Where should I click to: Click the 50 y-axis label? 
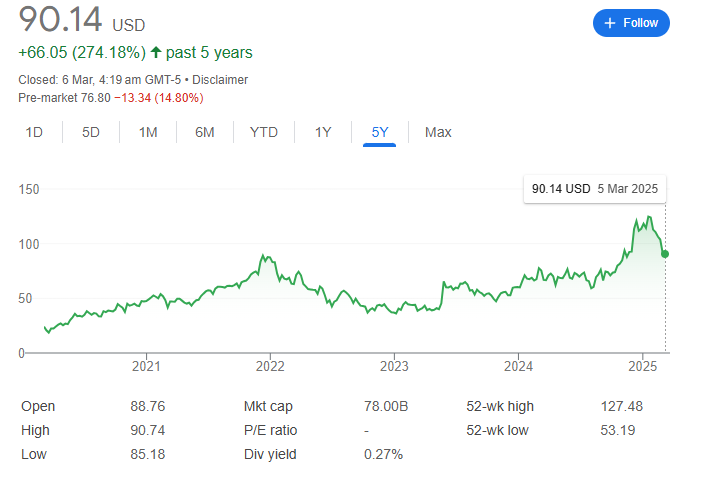(x=25, y=299)
